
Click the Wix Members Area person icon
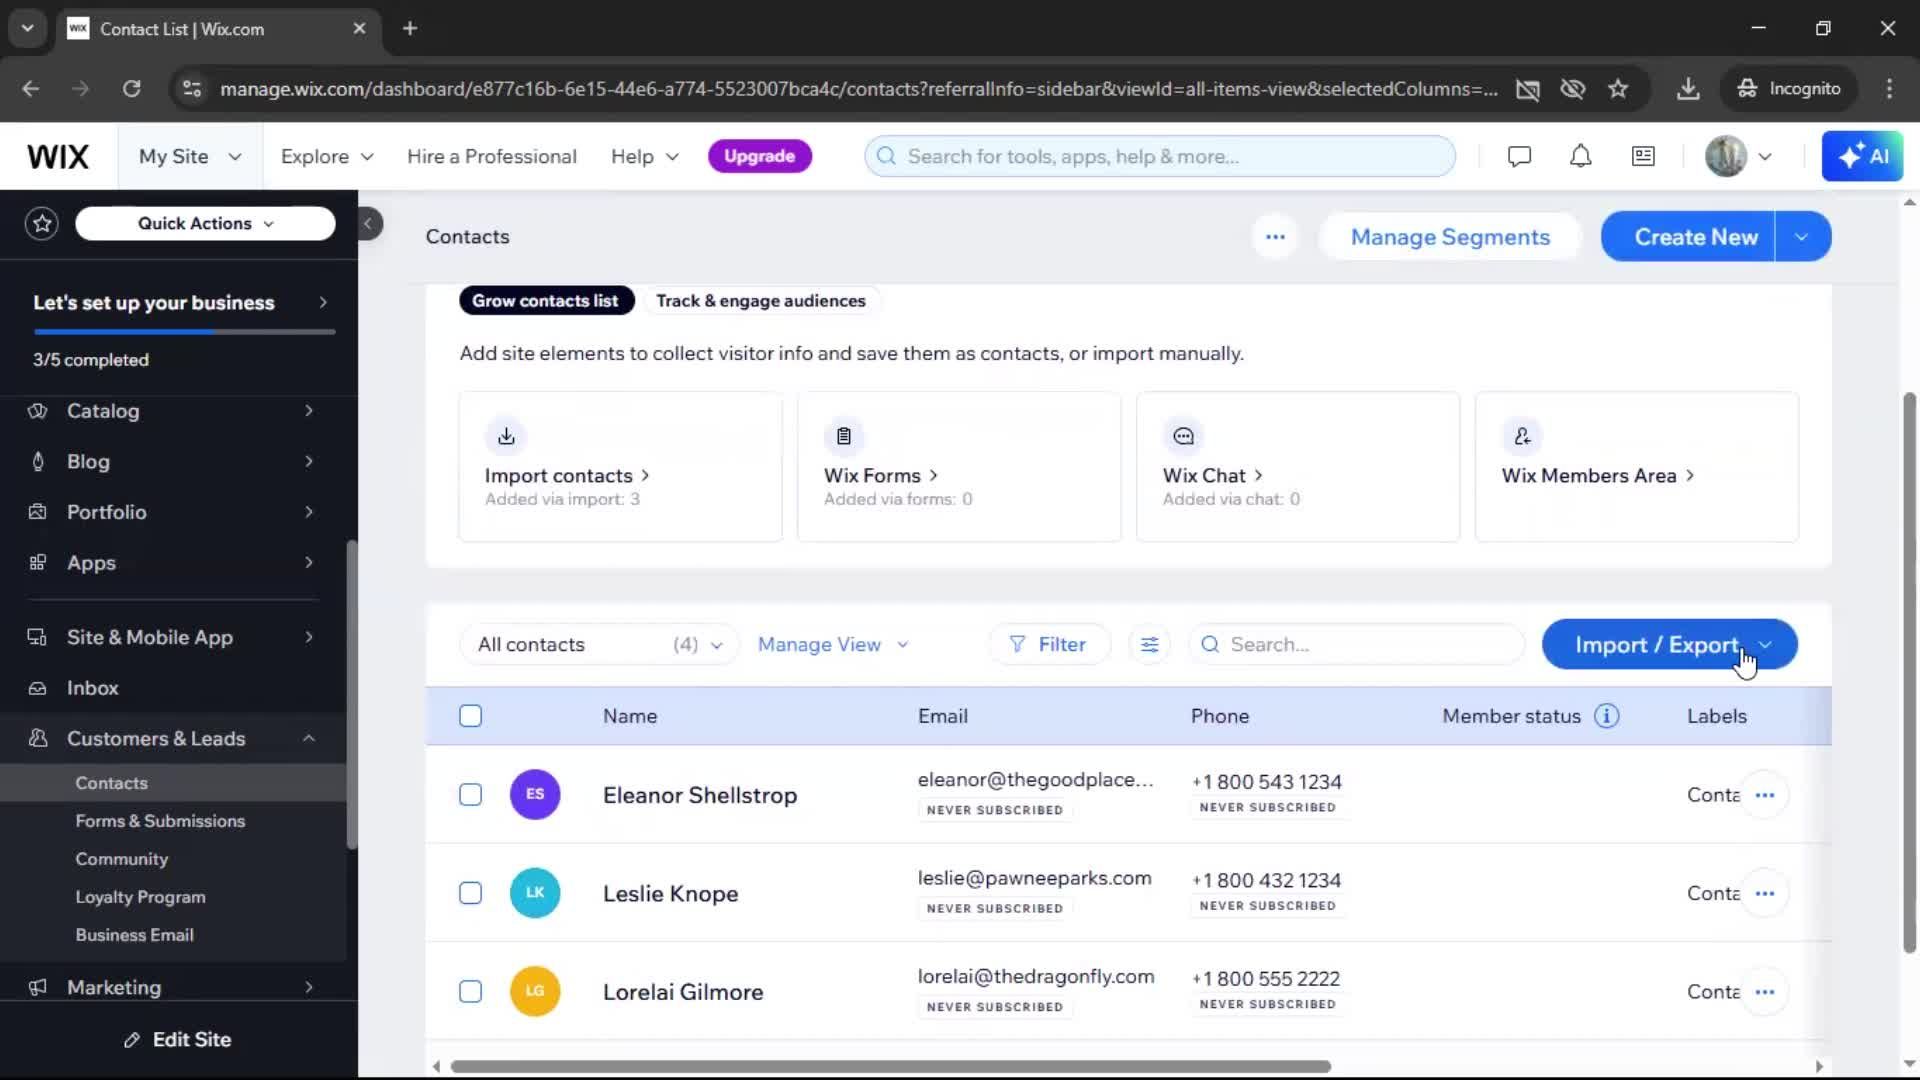click(1522, 436)
